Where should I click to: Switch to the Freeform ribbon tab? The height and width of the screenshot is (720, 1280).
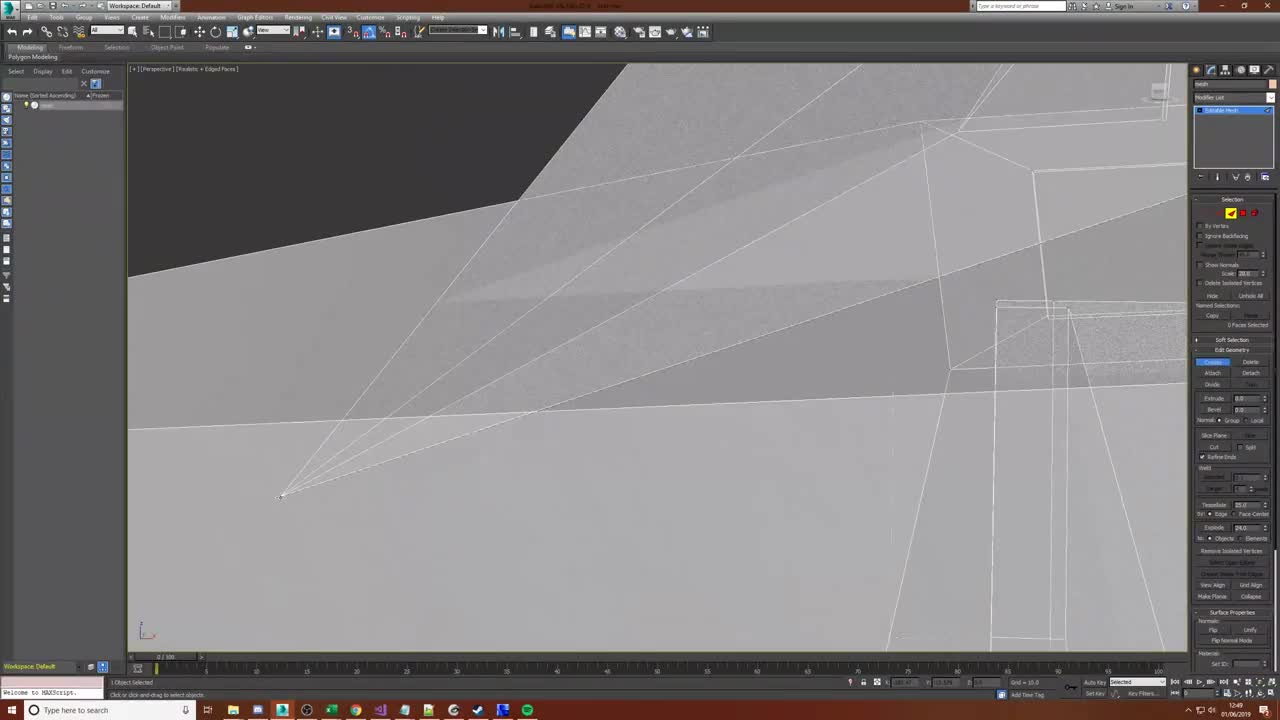pos(70,47)
